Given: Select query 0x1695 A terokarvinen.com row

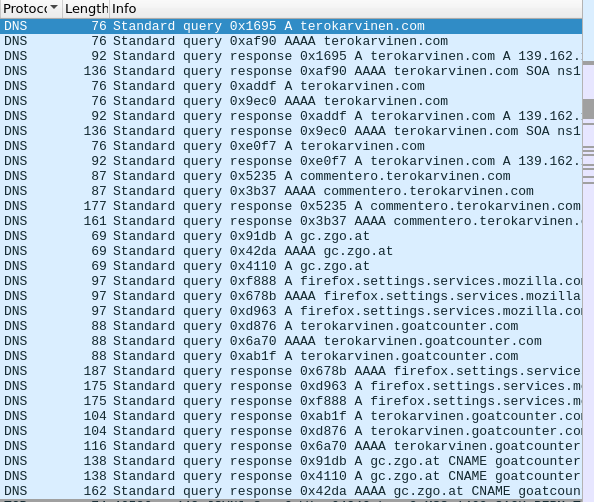Looking at the screenshot, I should point(291,26).
